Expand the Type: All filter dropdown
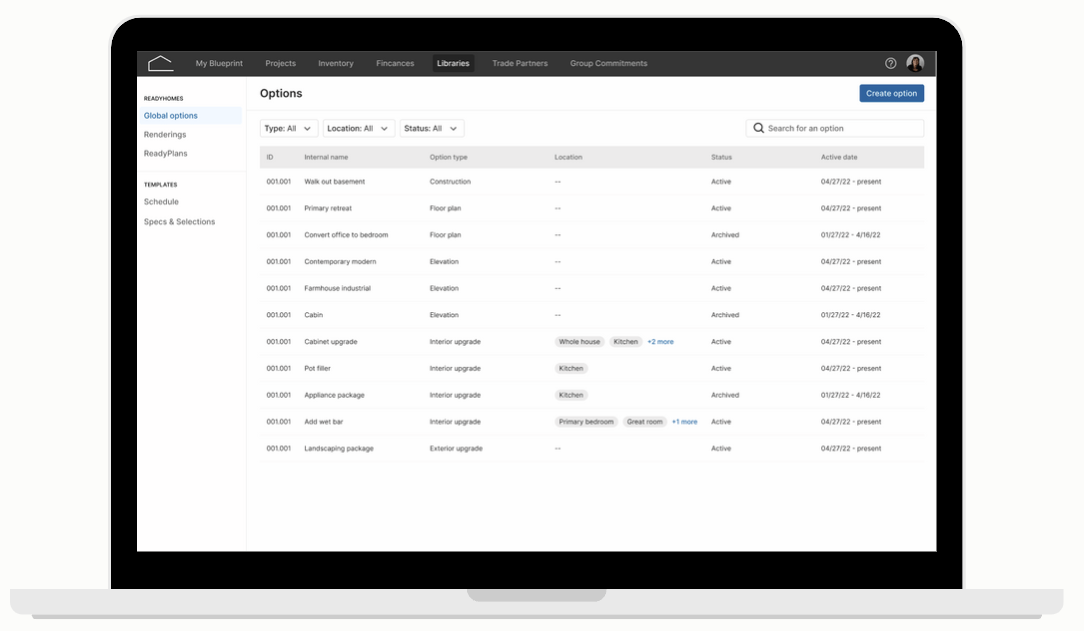The height and width of the screenshot is (631, 1084). tap(288, 129)
